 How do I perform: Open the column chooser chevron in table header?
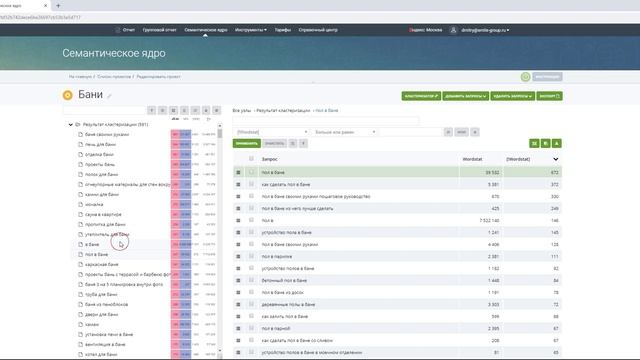click(556, 159)
